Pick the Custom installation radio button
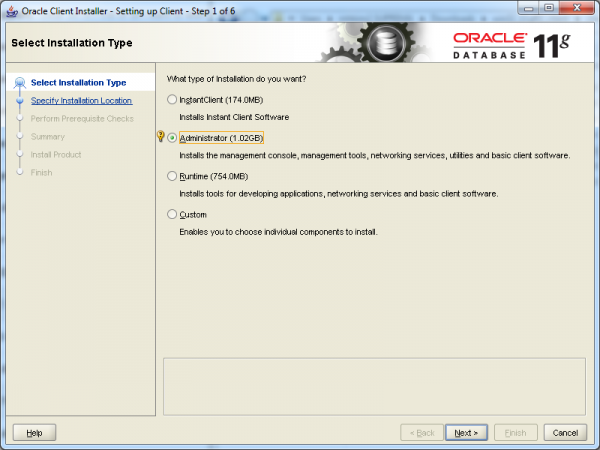Viewport: 600px width, 450px height. click(x=173, y=214)
